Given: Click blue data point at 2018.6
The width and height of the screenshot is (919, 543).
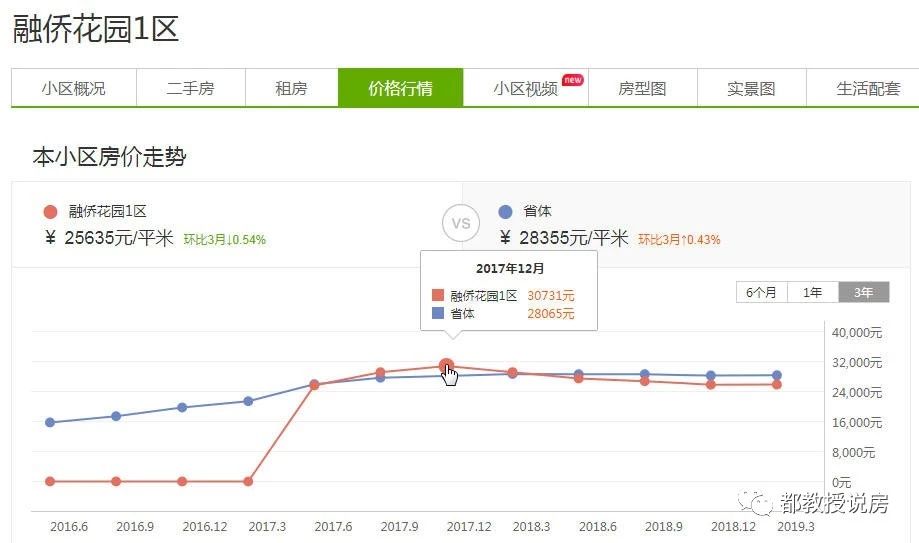Looking at the screenshot, I should click(x=578, y=374).
